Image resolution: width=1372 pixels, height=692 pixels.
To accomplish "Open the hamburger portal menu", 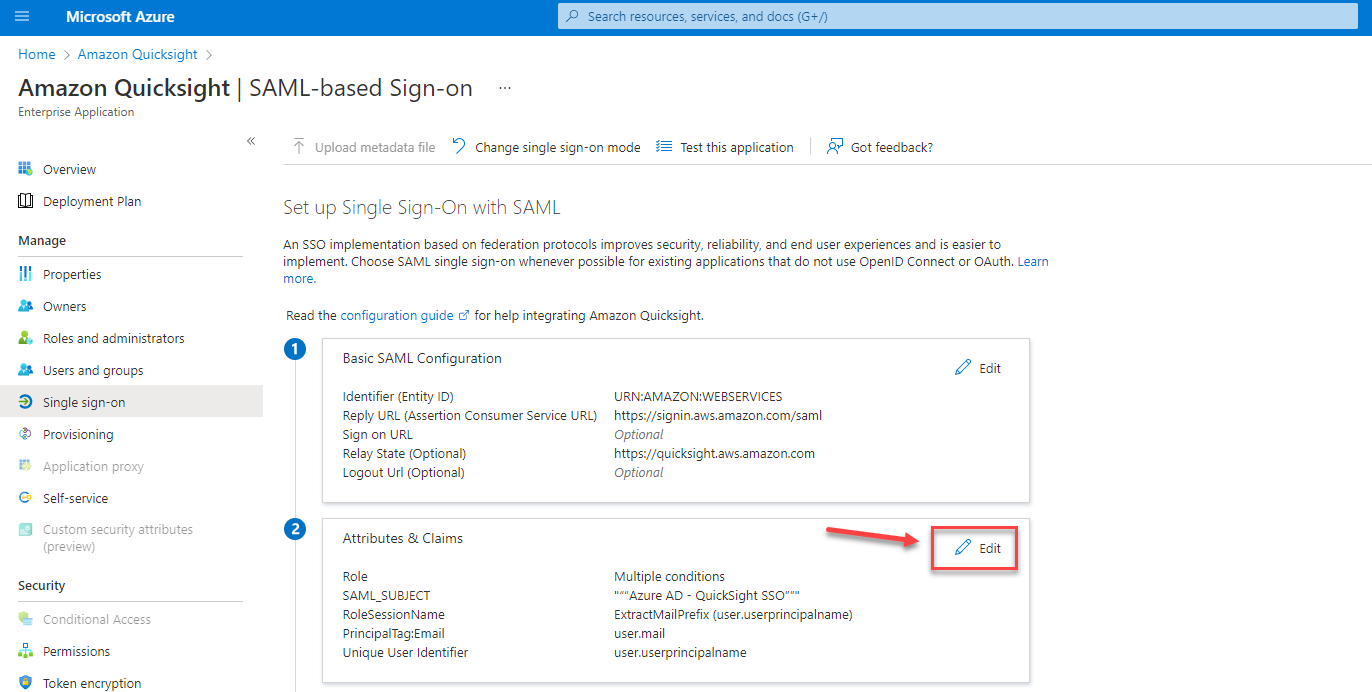I will (x=22, y=17).
